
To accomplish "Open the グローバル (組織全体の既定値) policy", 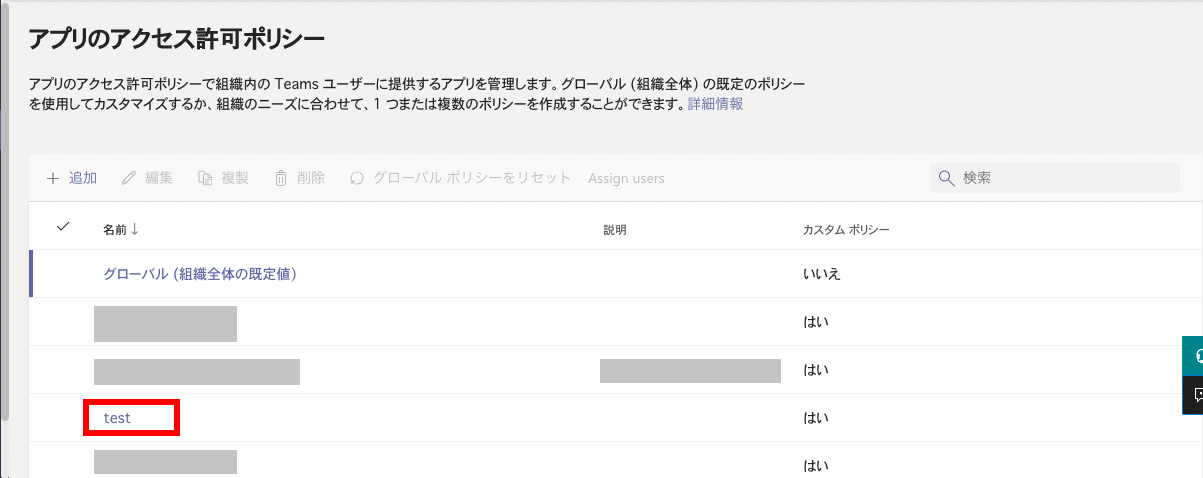I will click(200, 273).
